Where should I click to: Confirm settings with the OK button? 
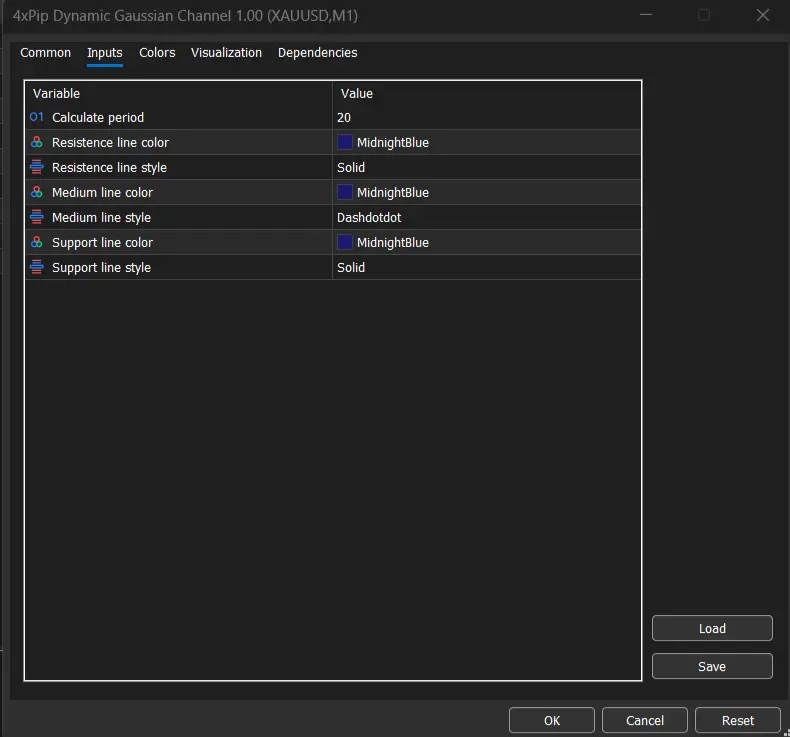(552, 720)
